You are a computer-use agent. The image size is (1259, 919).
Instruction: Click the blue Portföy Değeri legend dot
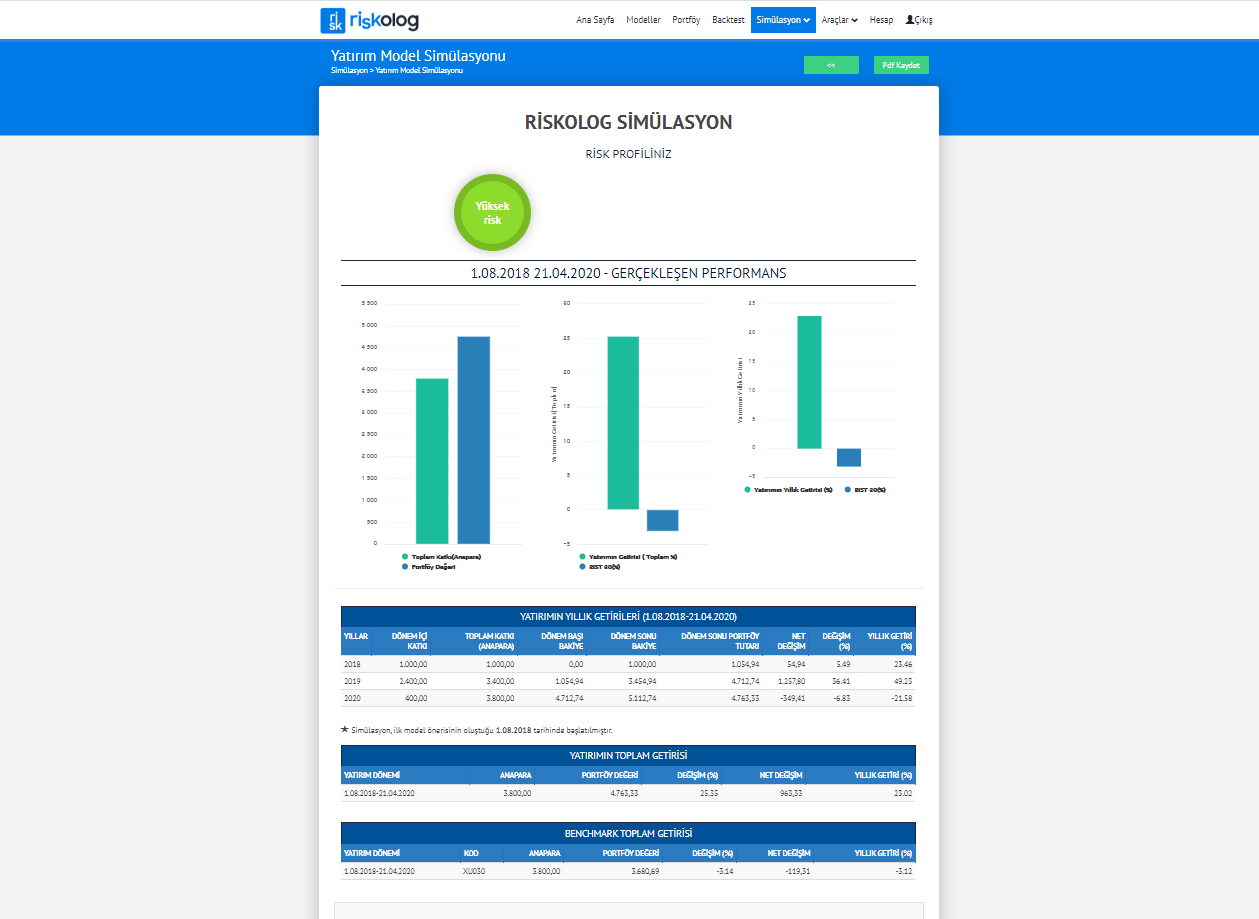405,567
